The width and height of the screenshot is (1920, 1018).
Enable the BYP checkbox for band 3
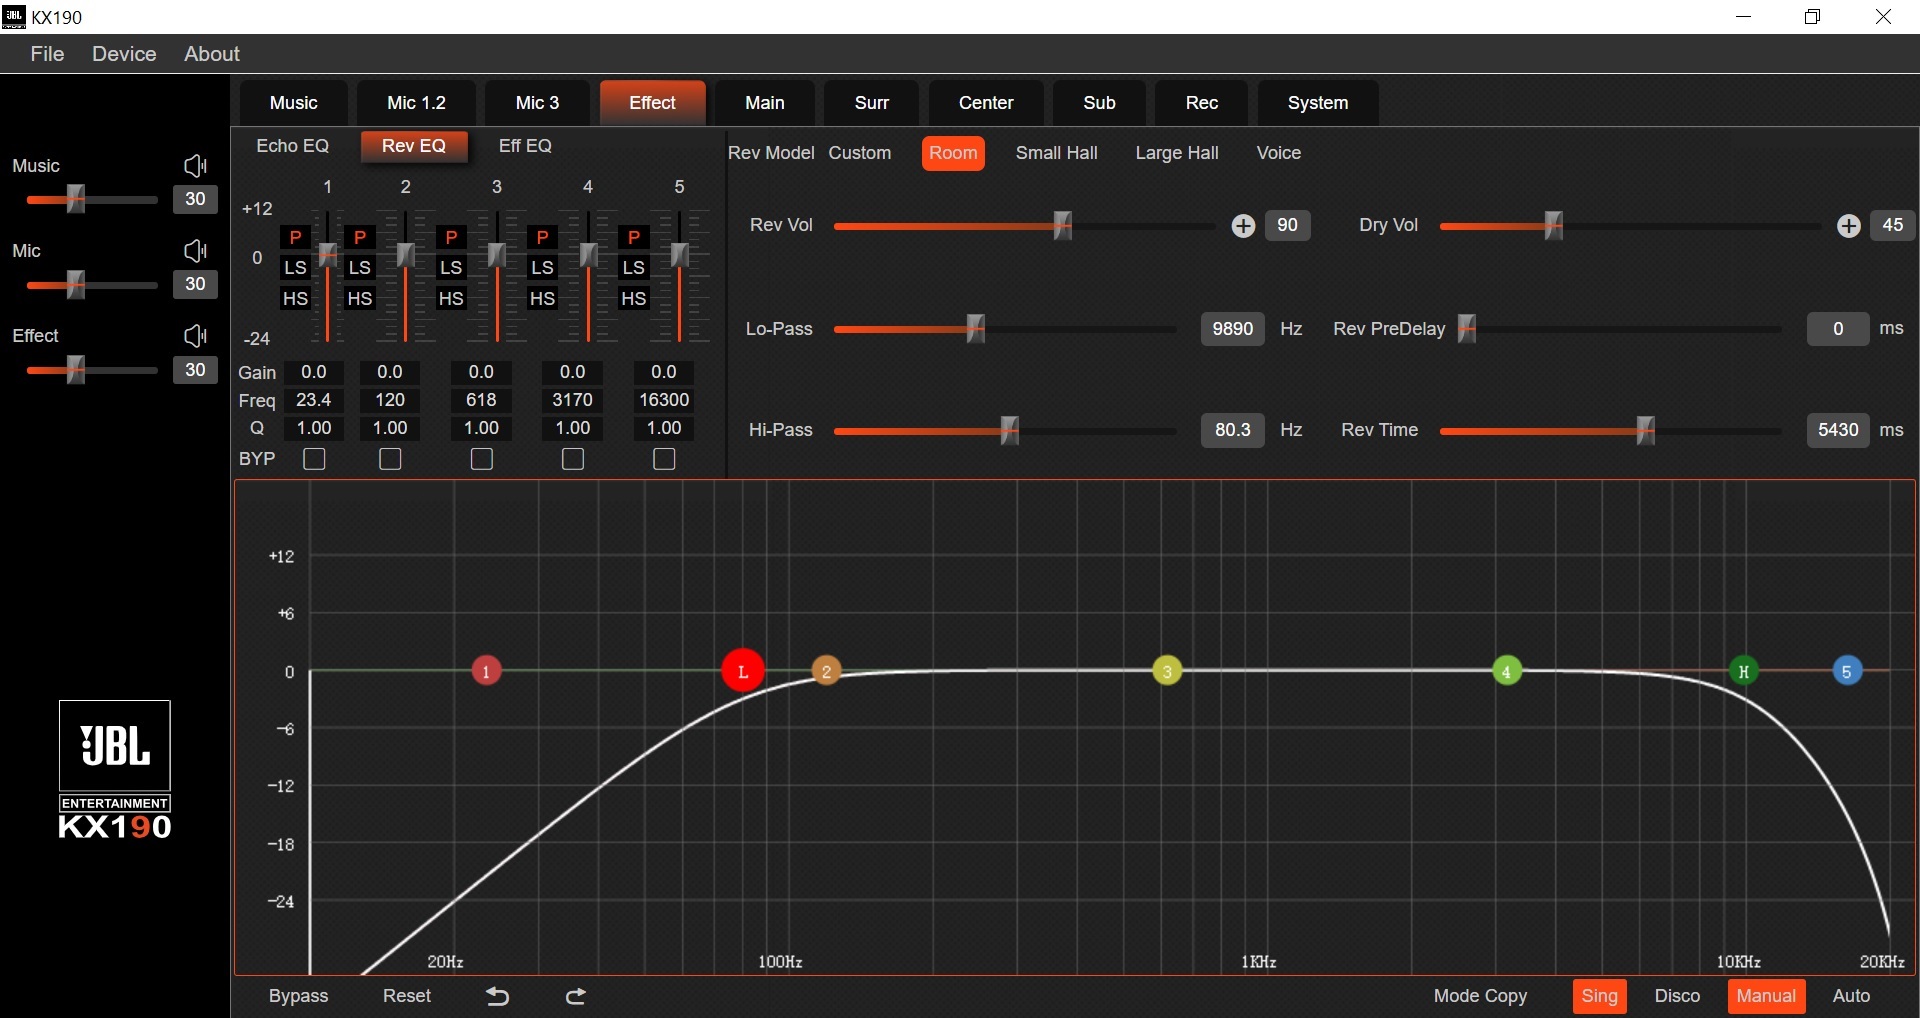coord(482,459)
